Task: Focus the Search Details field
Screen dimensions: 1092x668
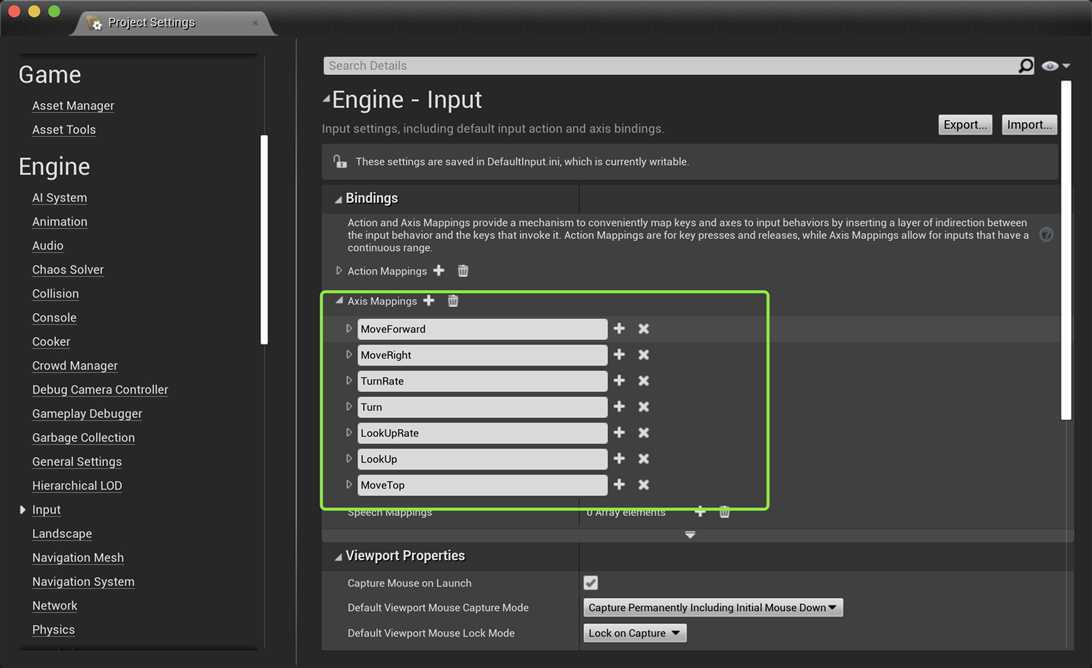Action: 670,65
